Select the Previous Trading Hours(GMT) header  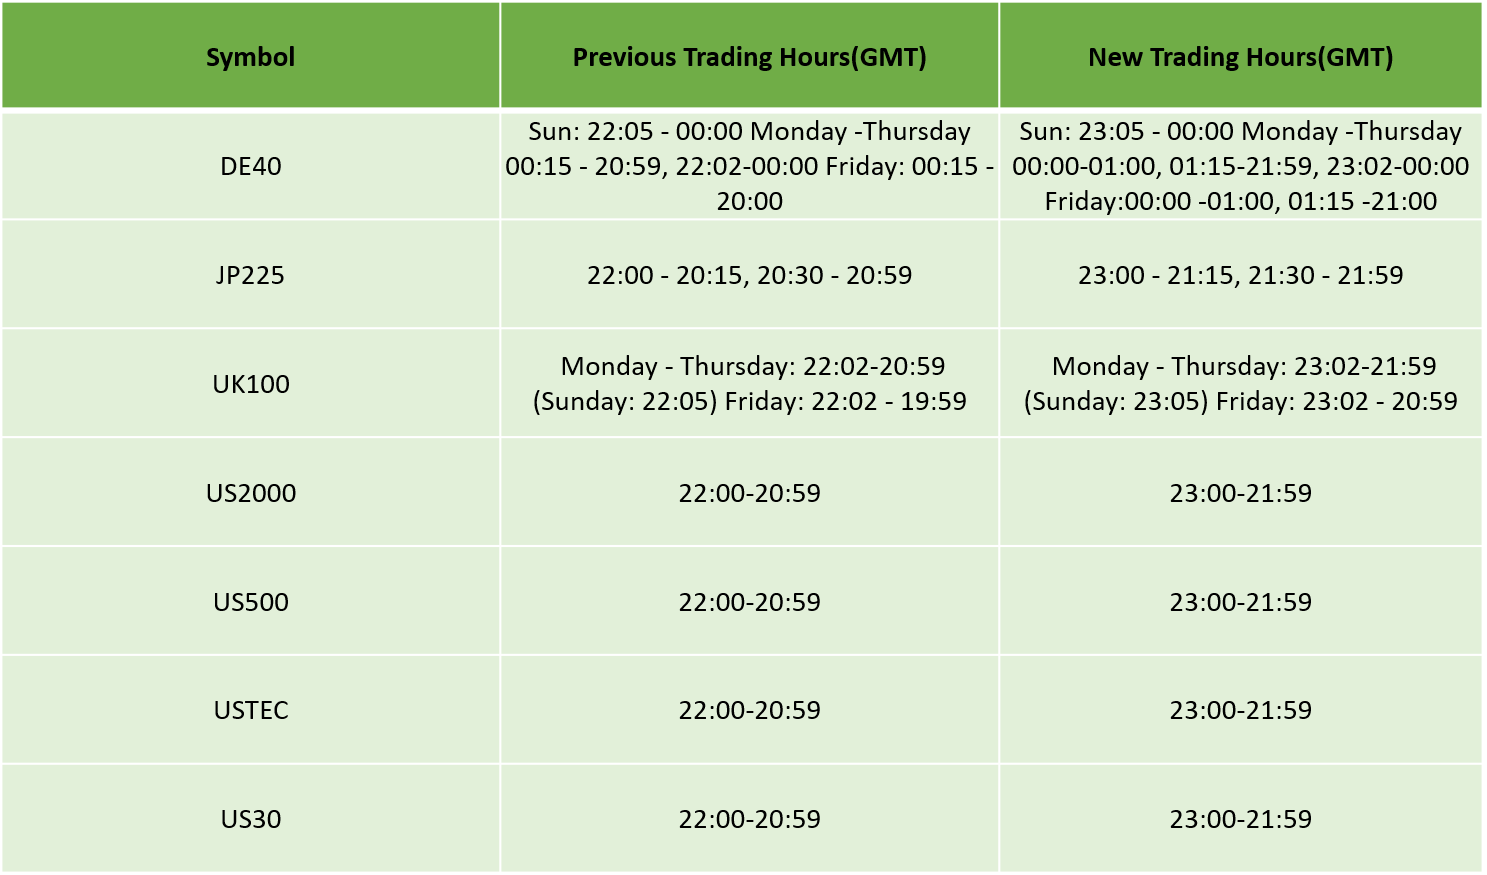click(x=749, y=56)
